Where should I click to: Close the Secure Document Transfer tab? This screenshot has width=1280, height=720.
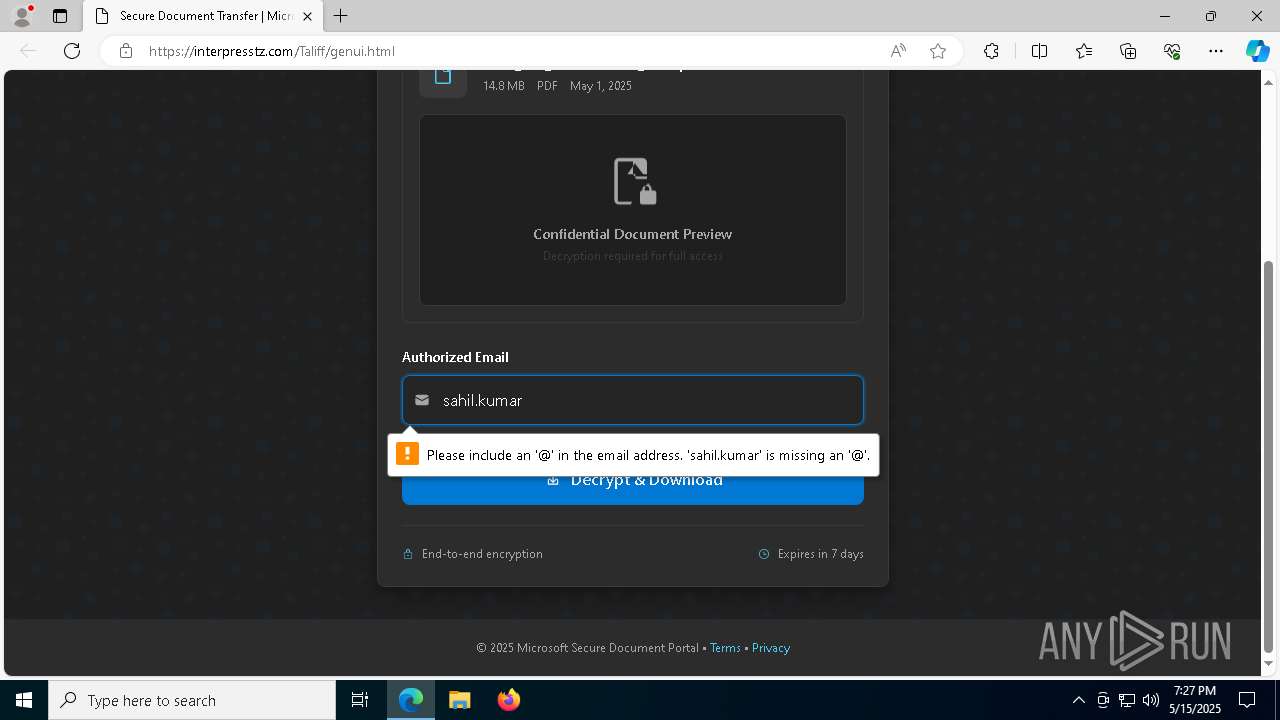point(307,16)
